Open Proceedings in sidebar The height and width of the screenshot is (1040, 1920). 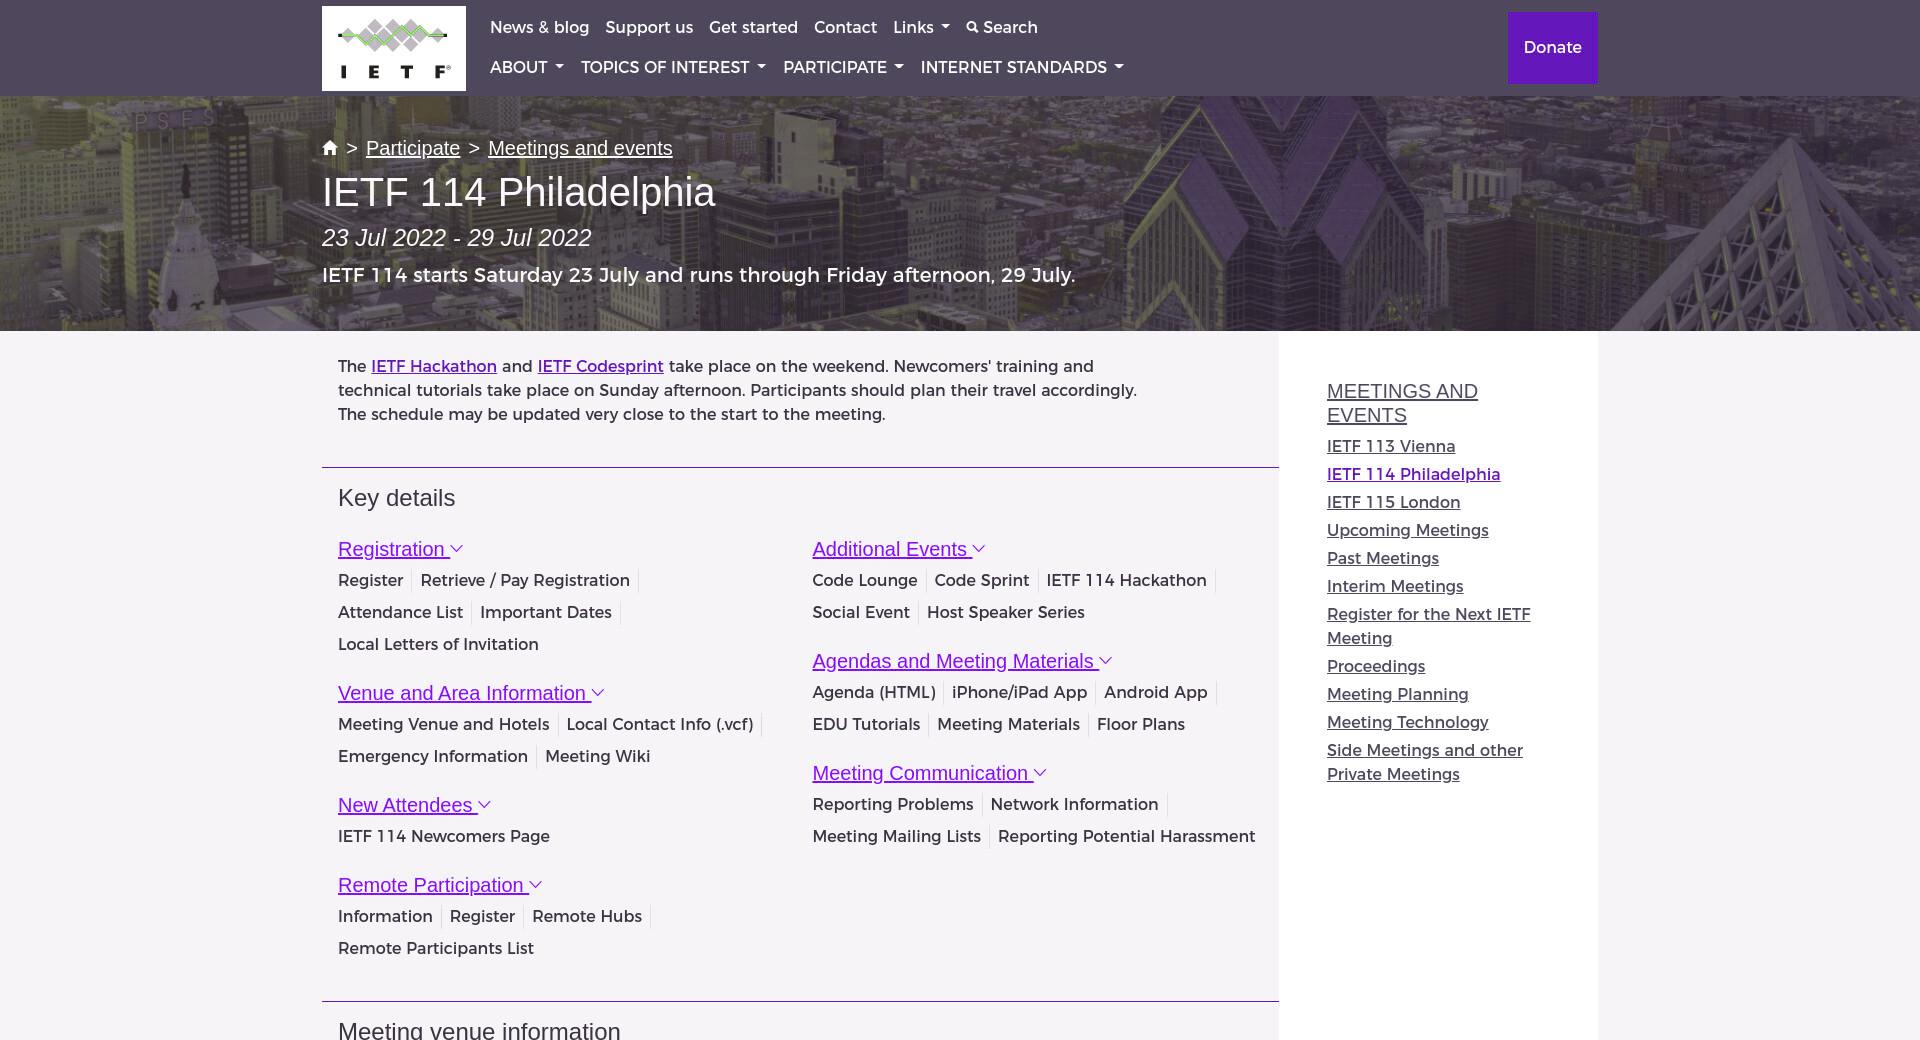1376,666
